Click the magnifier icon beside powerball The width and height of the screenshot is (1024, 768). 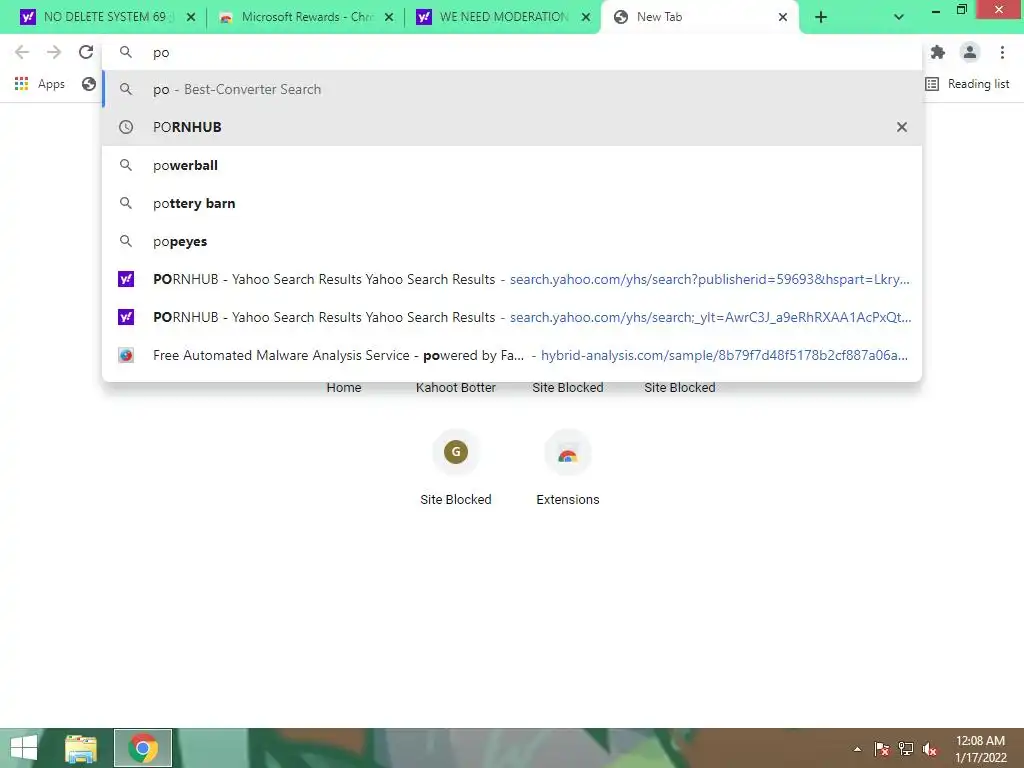[126, 165]
